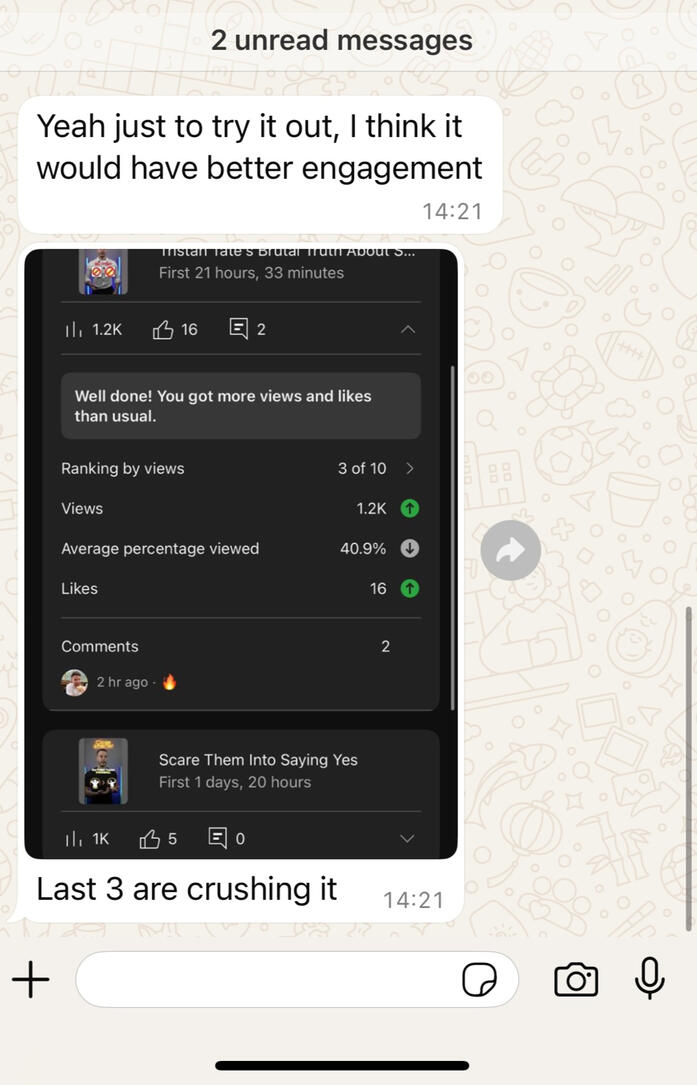
Task: Tap the Scare Them Into Saying Yes thumbnail
Action: [x=103, y=771]
